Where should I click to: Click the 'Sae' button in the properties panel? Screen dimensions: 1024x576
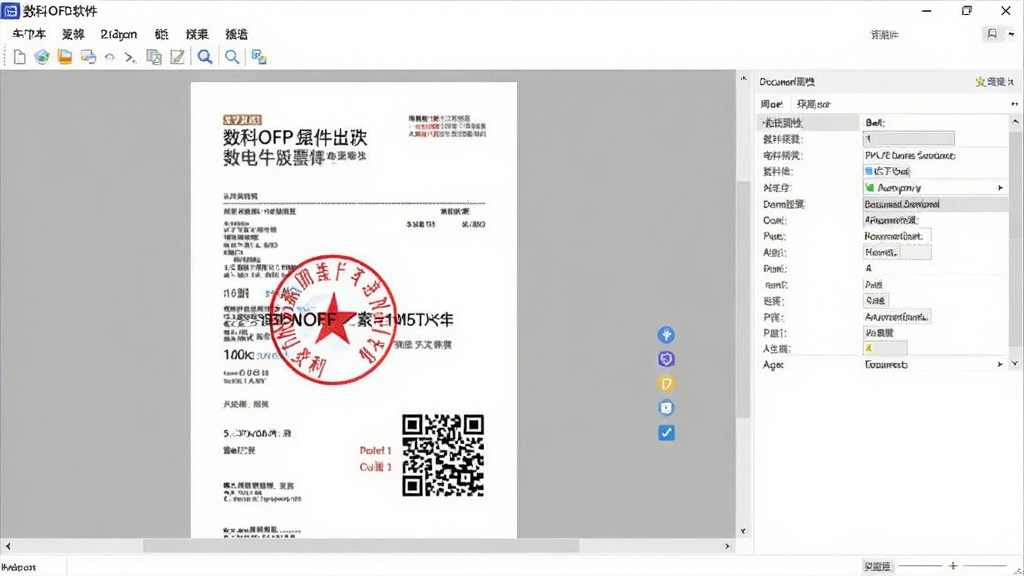click(876, 300)
